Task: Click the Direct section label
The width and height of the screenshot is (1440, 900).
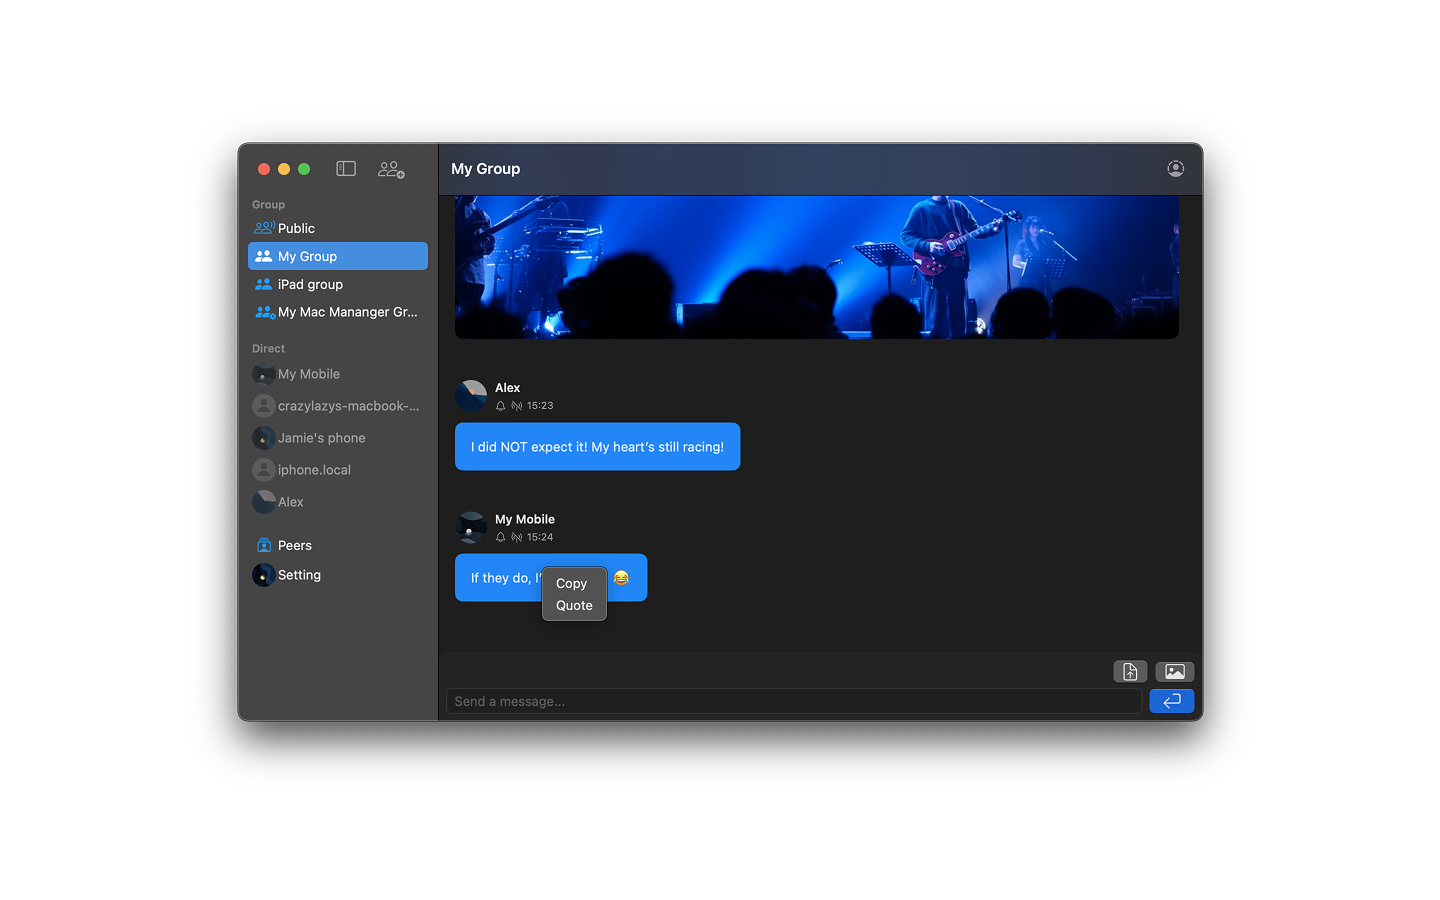Action: point(269,349)
